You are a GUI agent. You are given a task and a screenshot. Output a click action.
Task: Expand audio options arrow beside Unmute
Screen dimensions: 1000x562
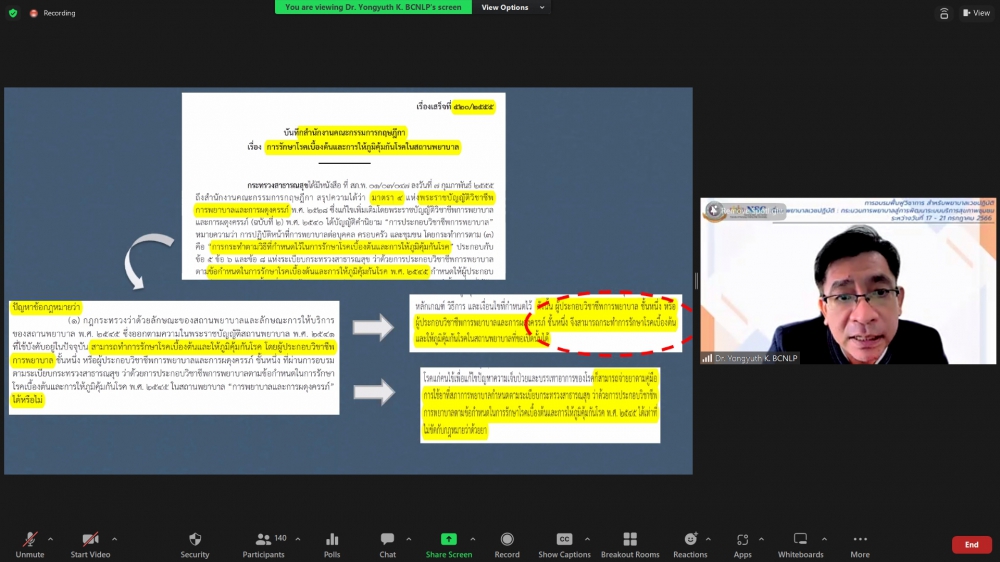pyautogui.click(x=51, y=538)
